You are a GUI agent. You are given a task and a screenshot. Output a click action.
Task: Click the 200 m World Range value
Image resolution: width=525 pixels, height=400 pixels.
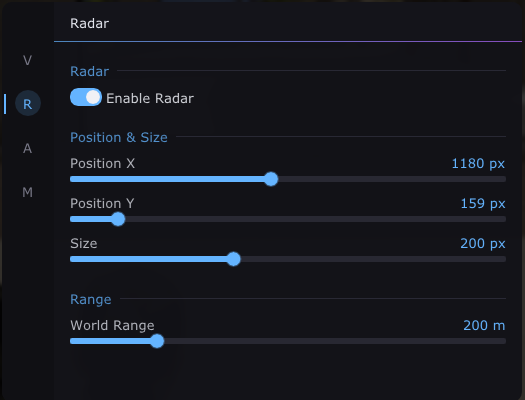[x=484, y=325]
